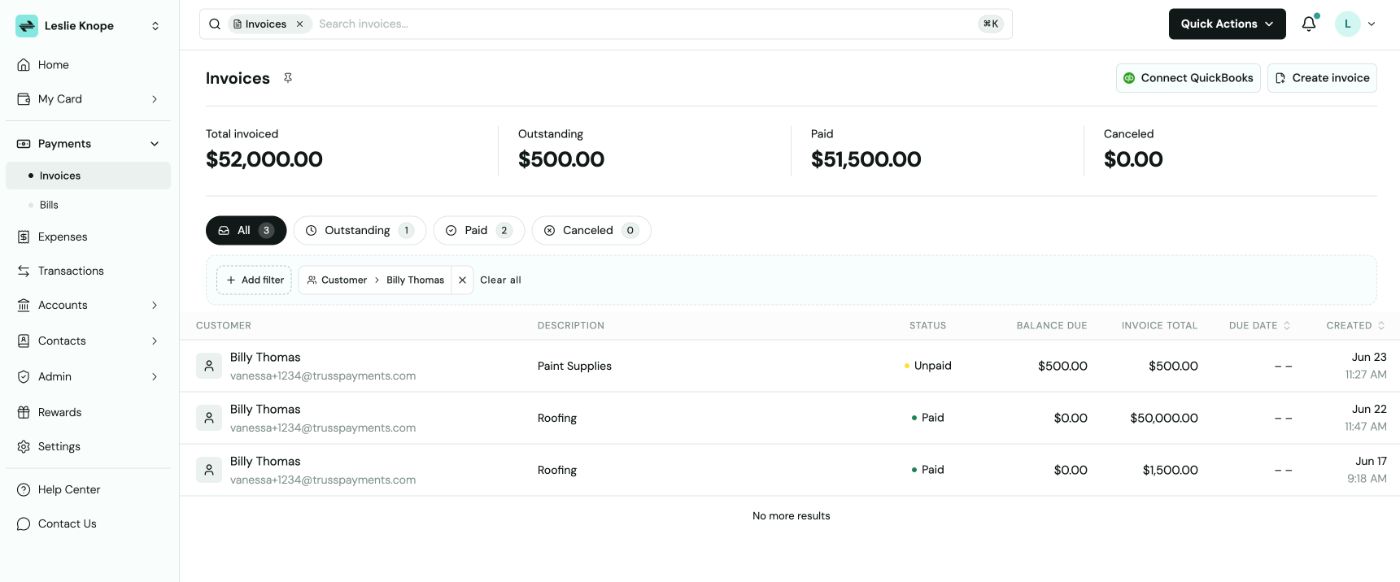Viewport: 1400px width, 582px height.
Task: Sort by the Created column
Action: point(1355,326)
